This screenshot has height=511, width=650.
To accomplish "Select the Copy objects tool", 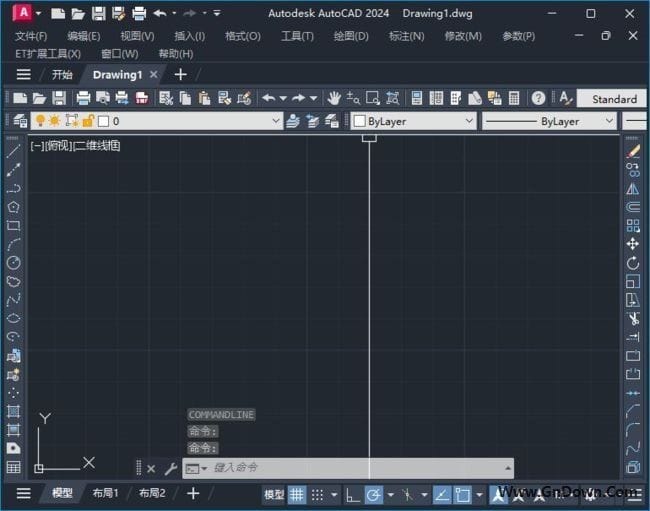I will point(633,170).
